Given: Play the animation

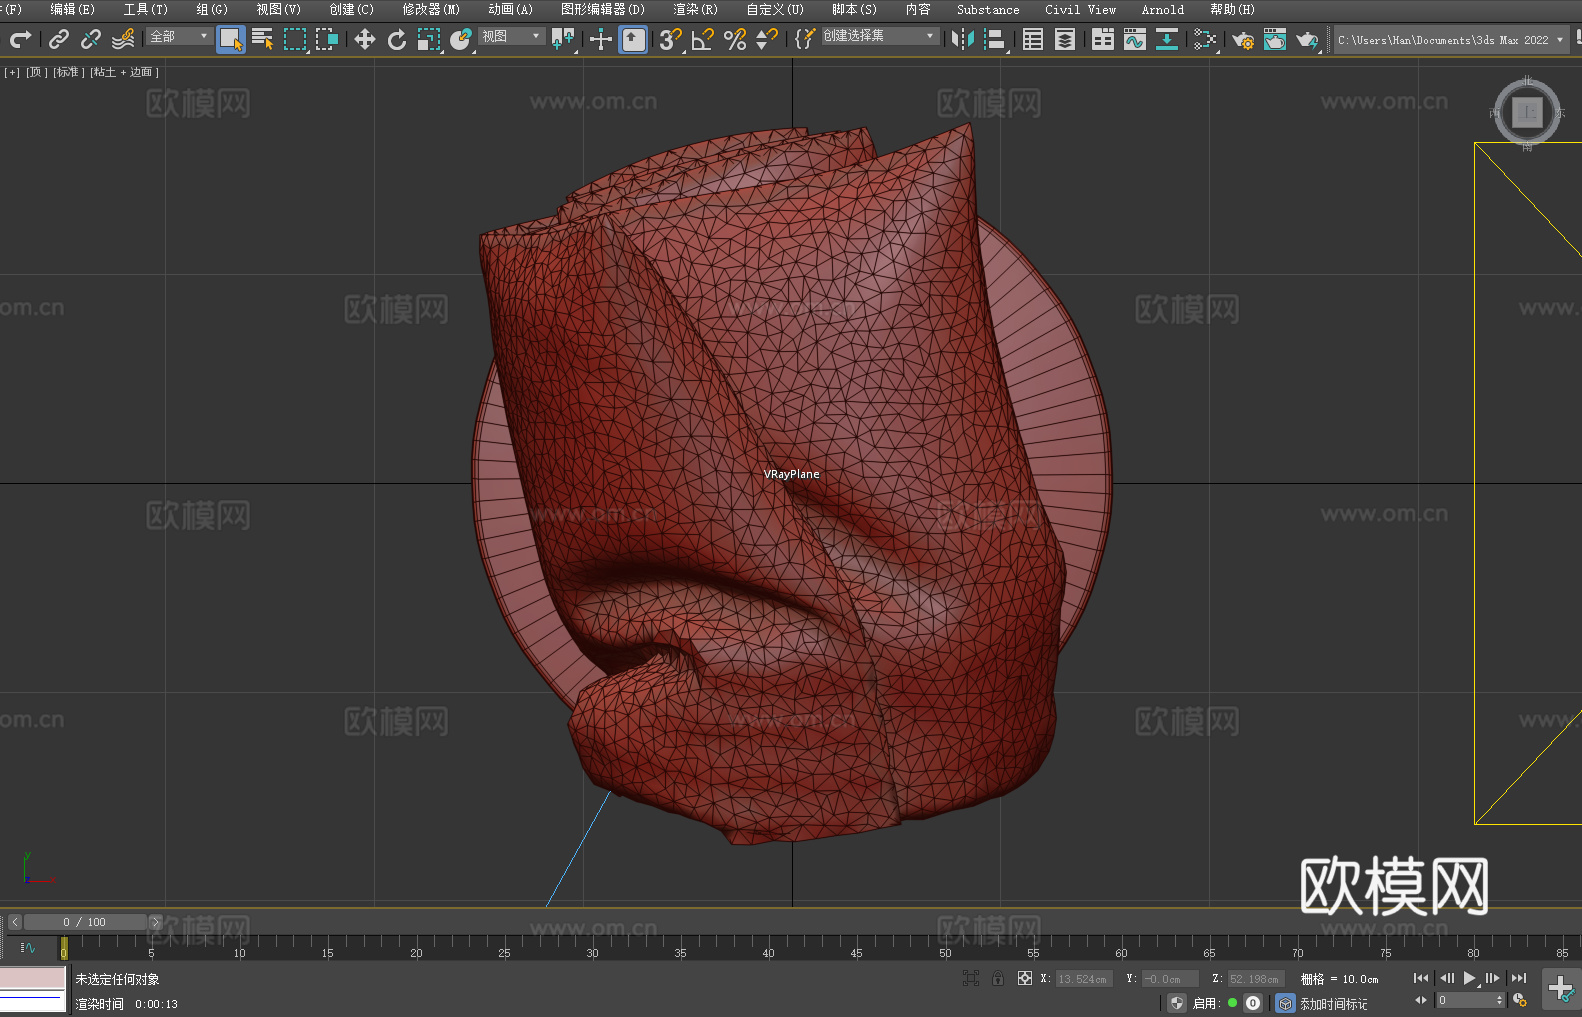Looking at the screenshot, I should (x=1469, y=978).
